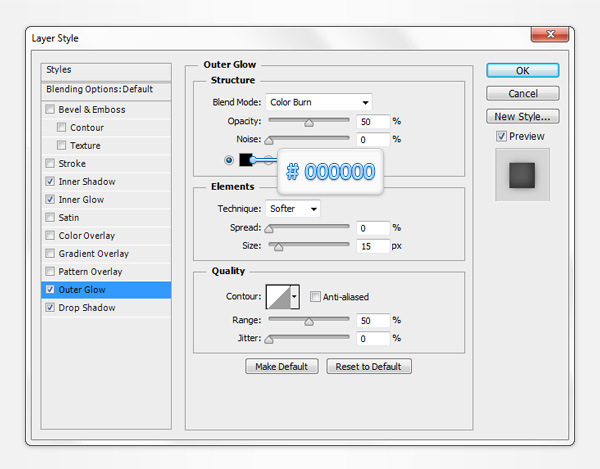600x469 pixels.
Task: Expand the Technique dropdown
Action: [x=293, y=209]
